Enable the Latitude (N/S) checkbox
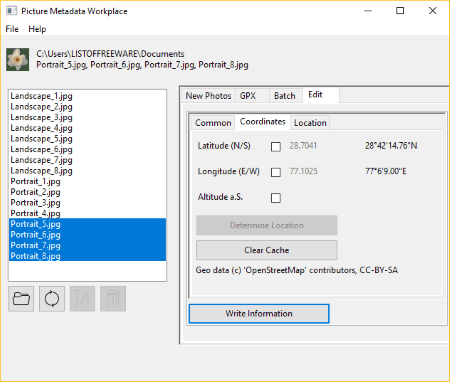450x382 pixels. [276, 147]
